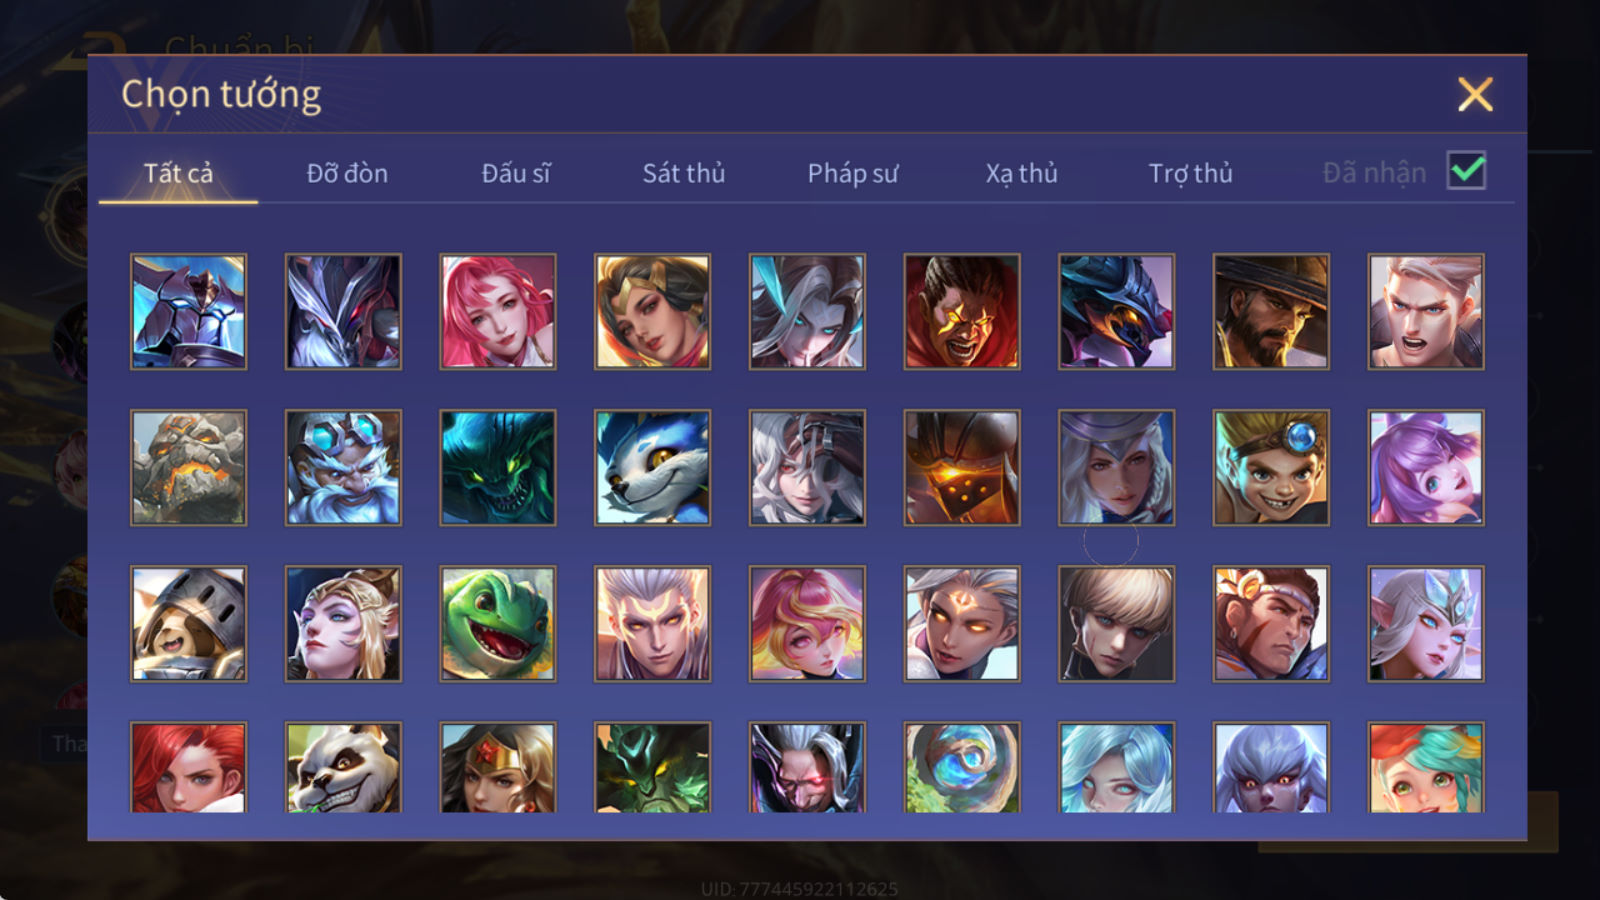Image resolution: width=1600 pixels, height=900 pixels.
Task: Select the Đấu sĩ tab
Action: pyautogui.click(x=516, y=173)
